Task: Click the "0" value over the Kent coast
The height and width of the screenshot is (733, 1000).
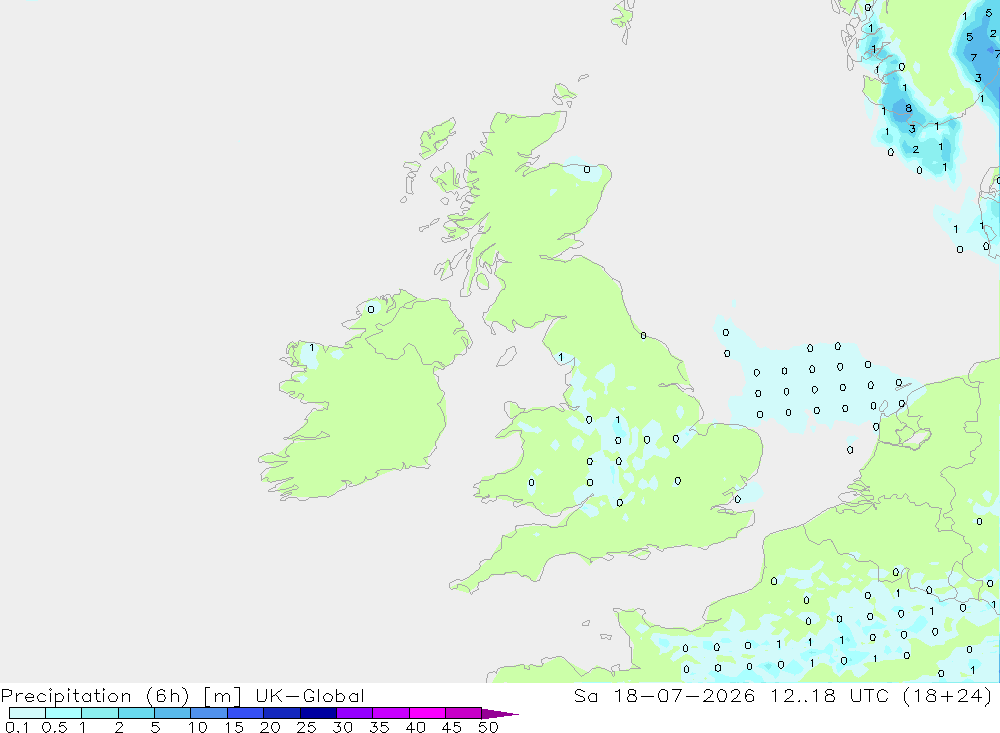Action: 738,500
